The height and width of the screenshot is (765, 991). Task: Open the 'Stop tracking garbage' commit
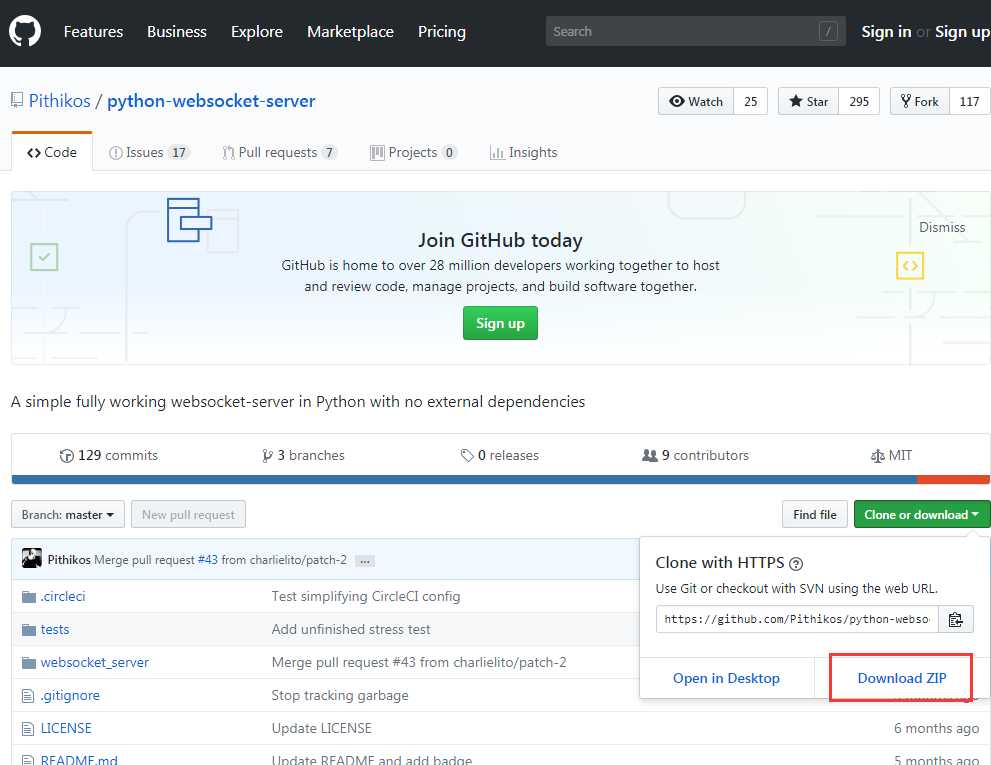[x=340, y=695]
